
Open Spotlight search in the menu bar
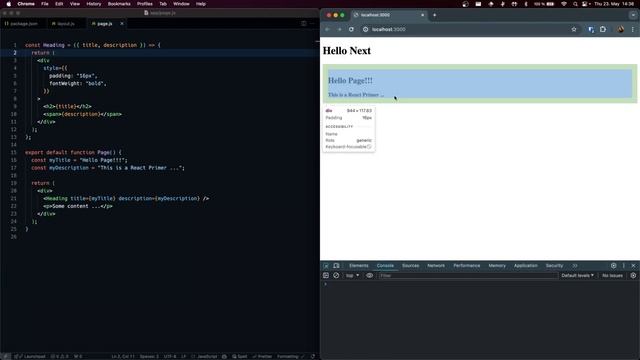(x=575, y=4)
